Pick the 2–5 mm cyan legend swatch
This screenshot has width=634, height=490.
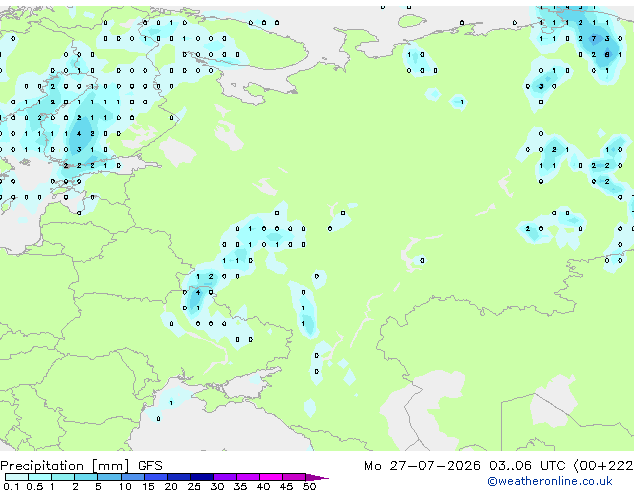(86, 477)
